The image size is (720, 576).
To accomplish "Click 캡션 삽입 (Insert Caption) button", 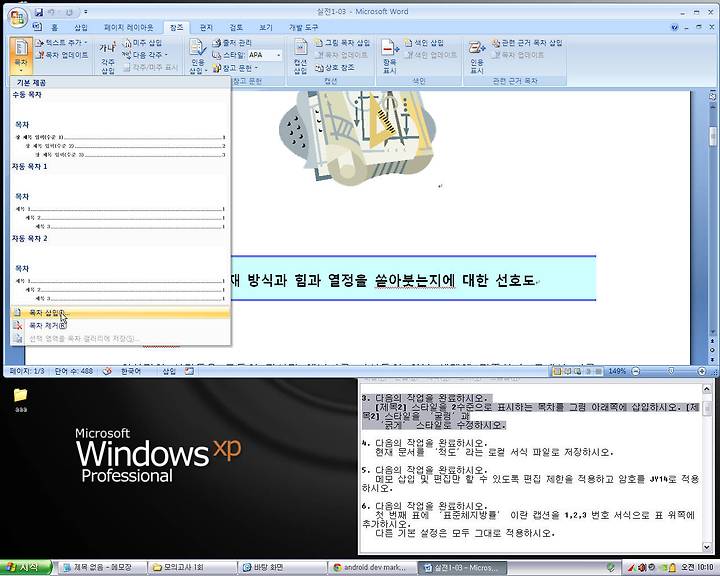I will click(300, 57).
